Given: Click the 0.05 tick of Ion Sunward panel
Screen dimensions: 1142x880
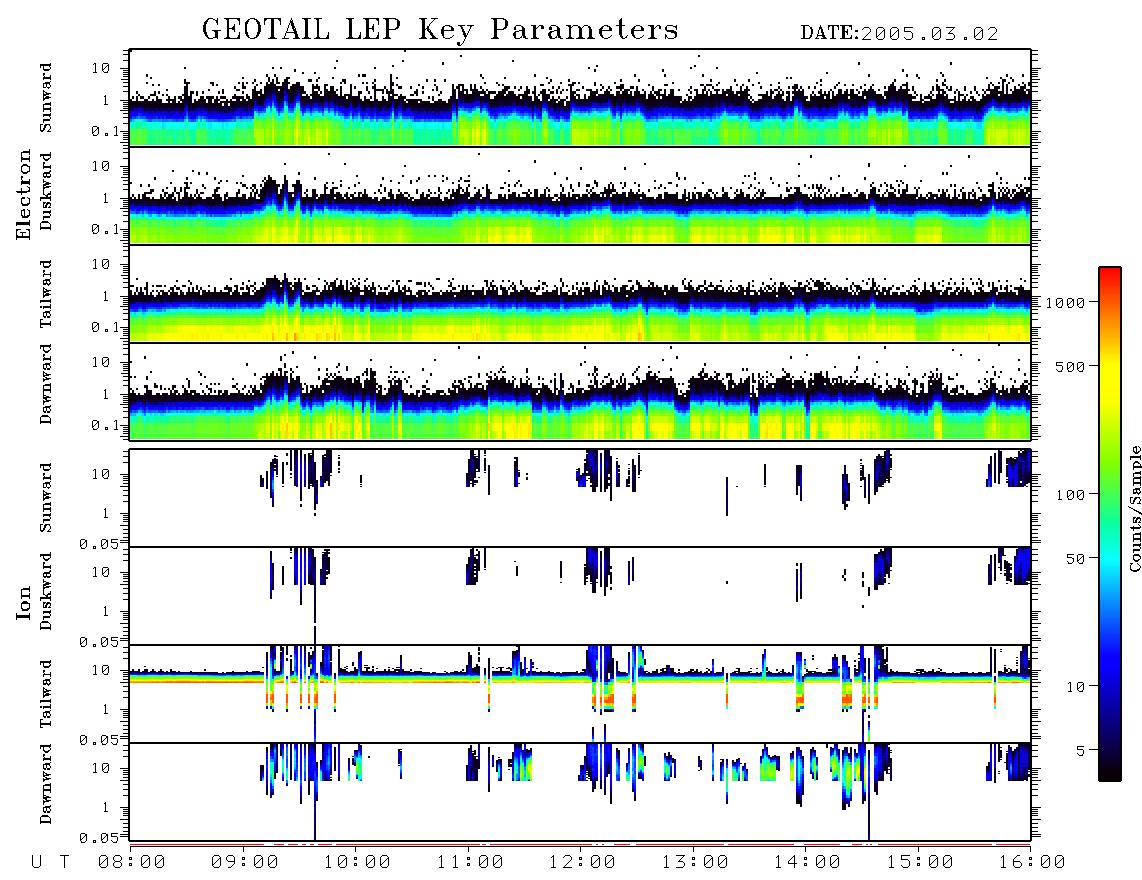Looking at the screenshot, I should click(x=98, y=544).
